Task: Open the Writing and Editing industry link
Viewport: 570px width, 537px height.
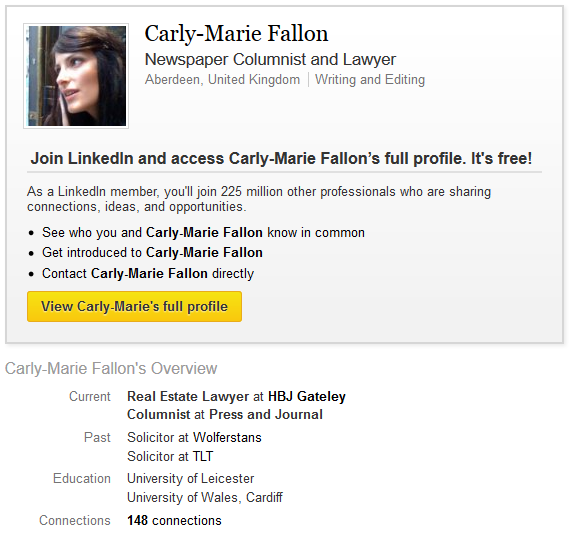Action: click(x=370, y=79)
